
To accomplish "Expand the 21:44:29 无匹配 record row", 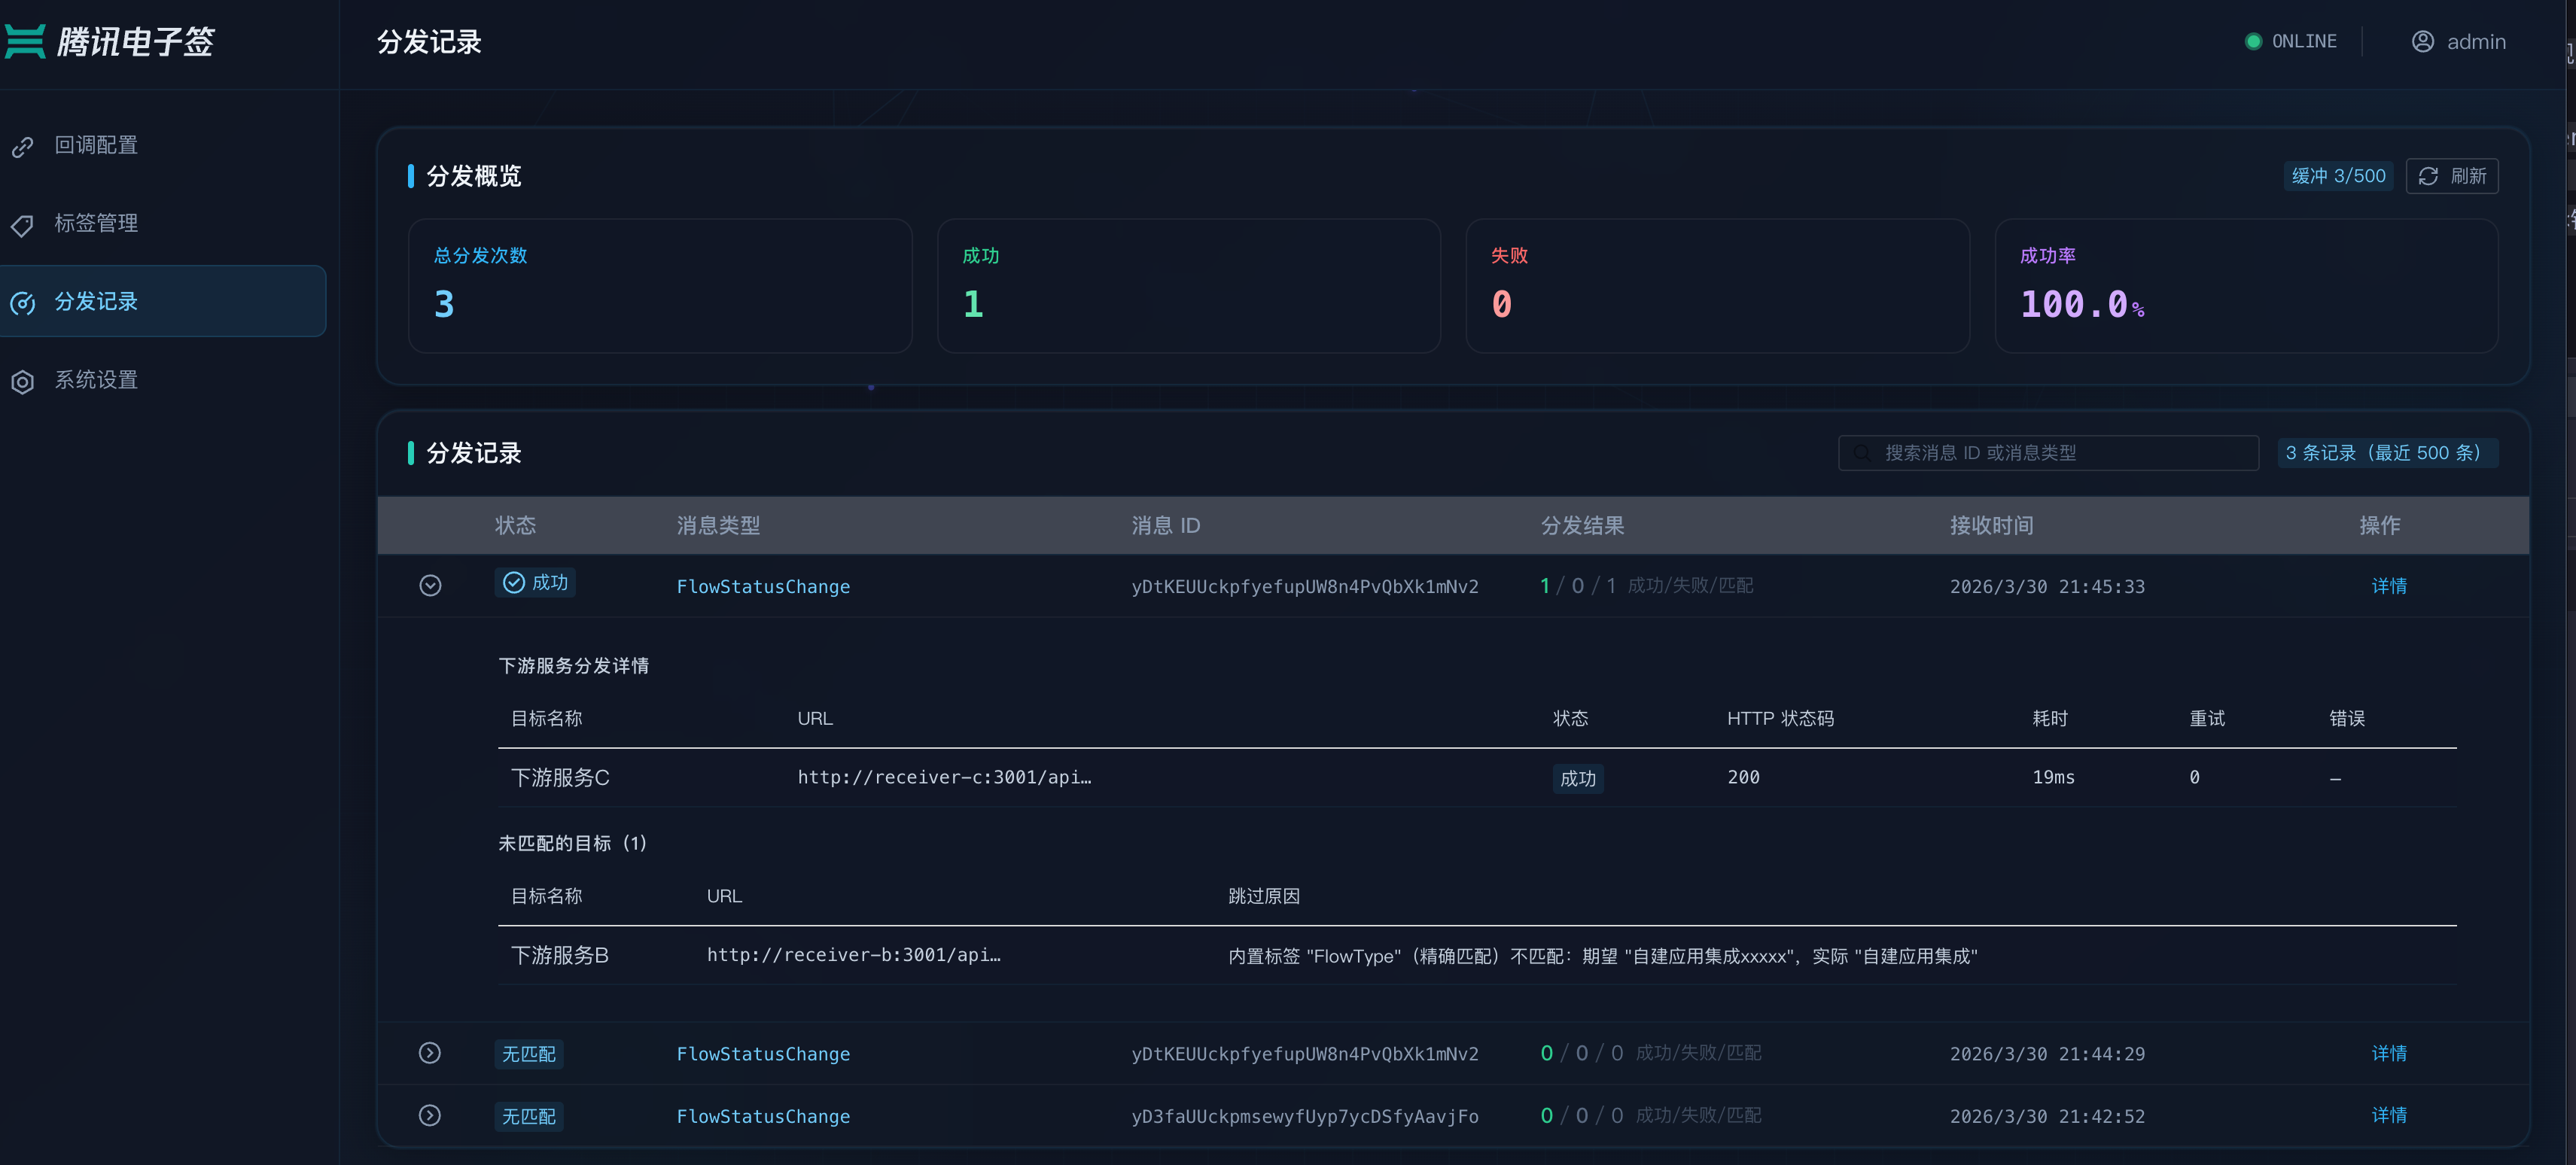I will 430,1053.
